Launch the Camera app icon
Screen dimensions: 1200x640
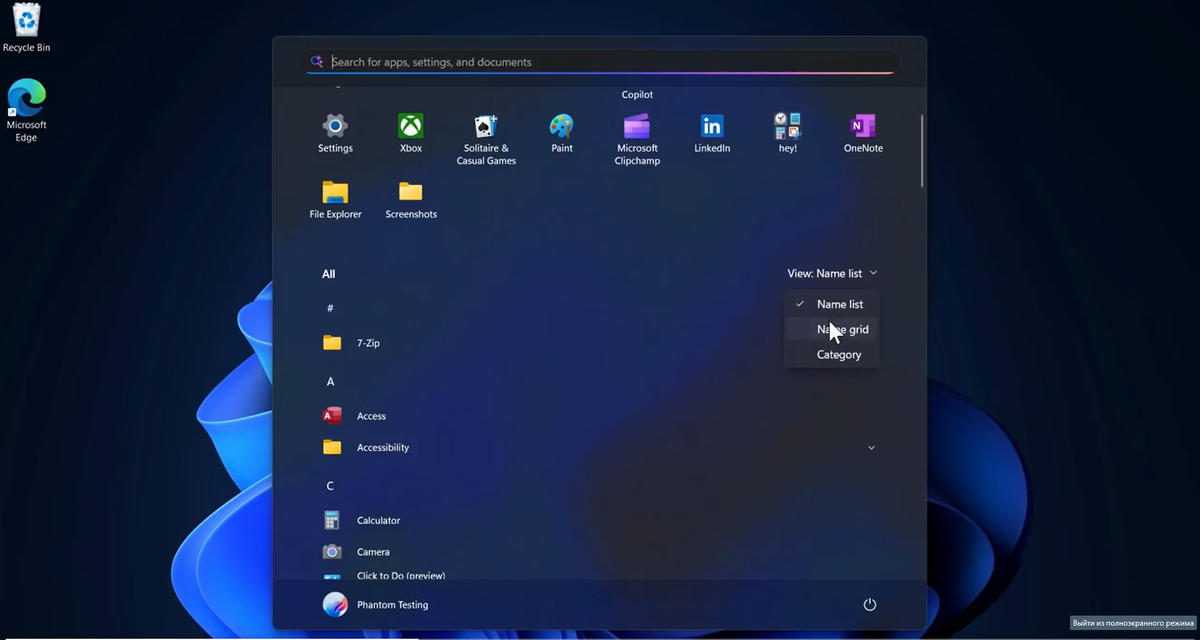(x=333, y=552)
